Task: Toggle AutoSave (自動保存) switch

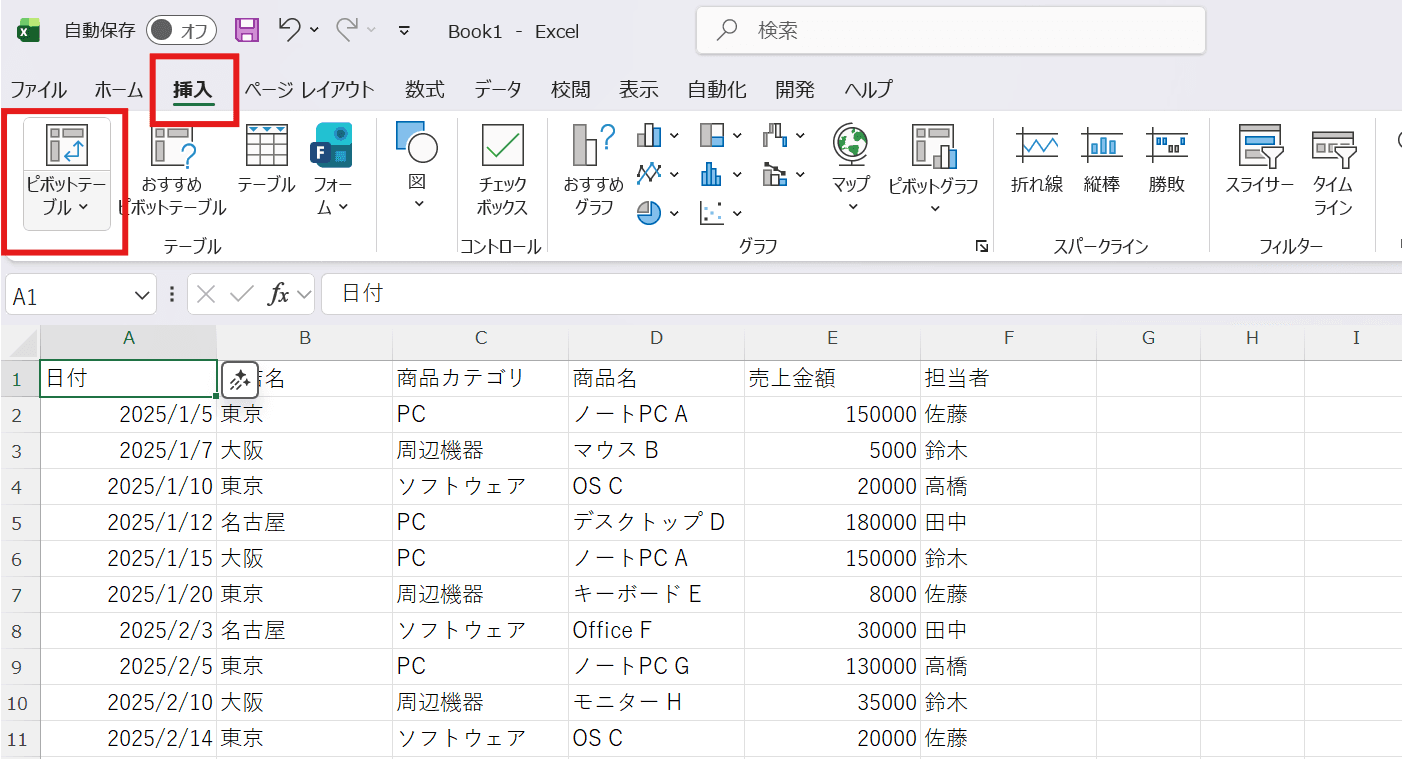Action: click(x=181, y=30)
